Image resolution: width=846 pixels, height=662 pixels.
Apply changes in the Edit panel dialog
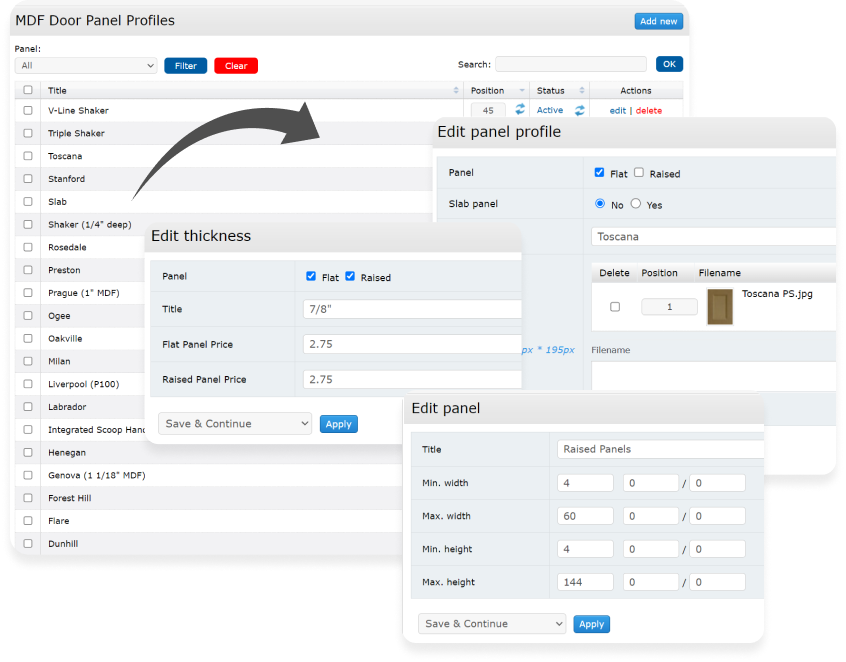point(592,624)
